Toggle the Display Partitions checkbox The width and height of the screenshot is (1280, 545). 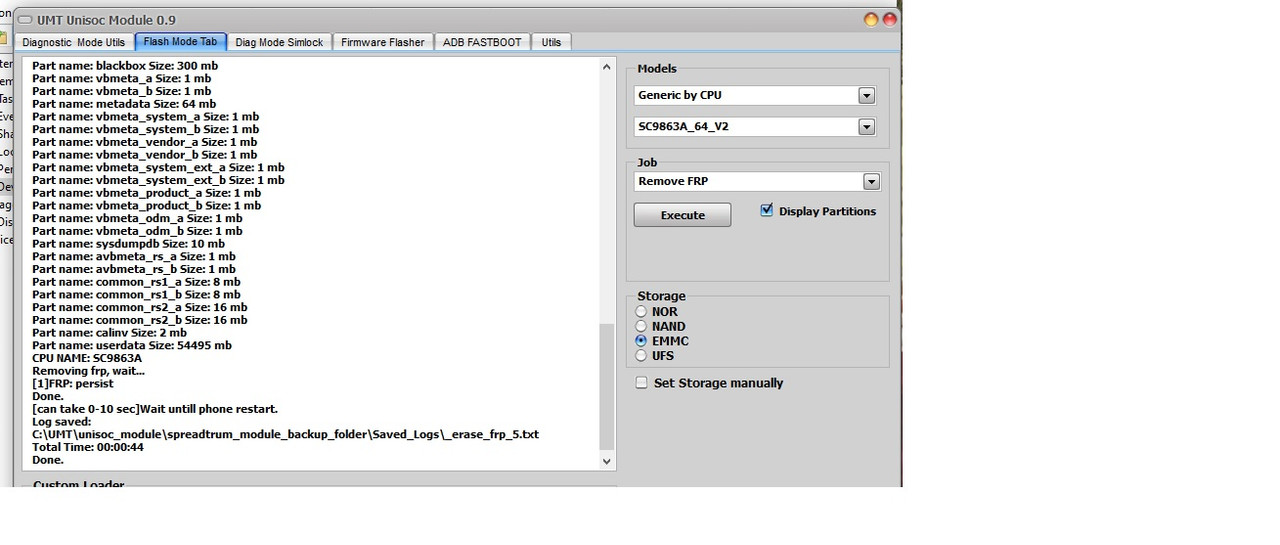coord(767,211)
